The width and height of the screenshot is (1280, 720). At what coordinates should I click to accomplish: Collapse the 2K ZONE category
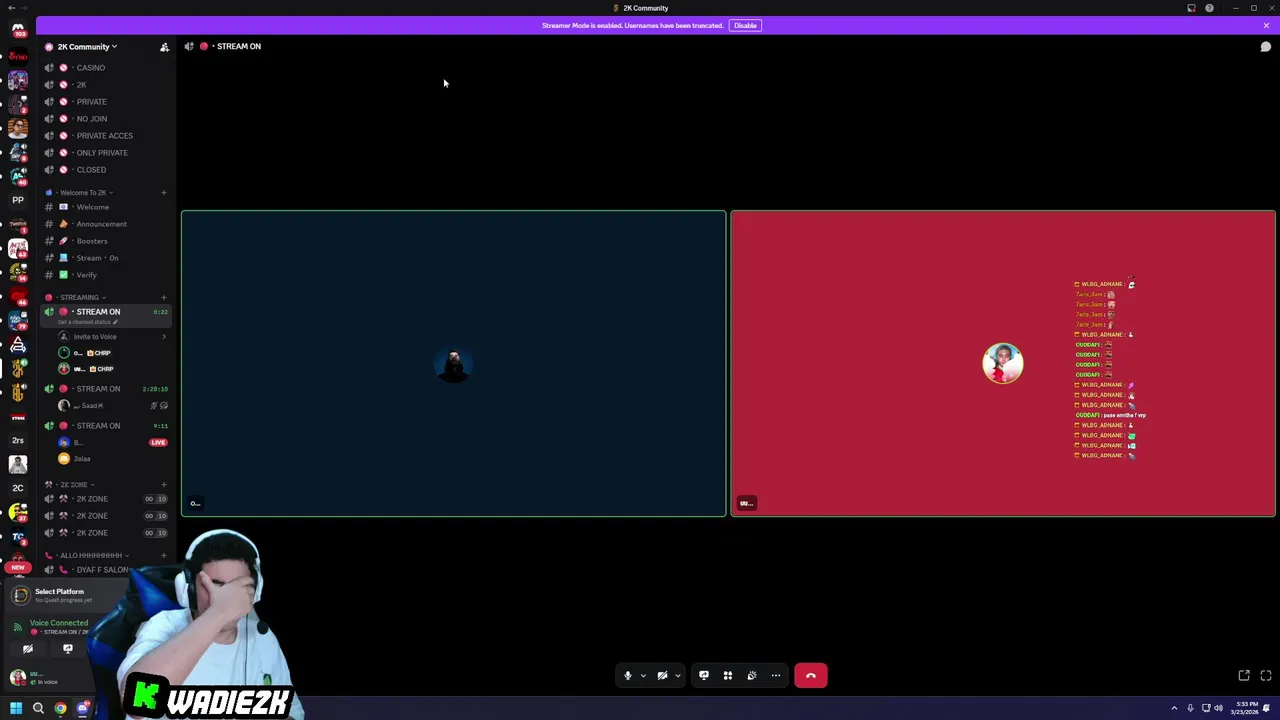pyautogui.click(x=72, y=485)
